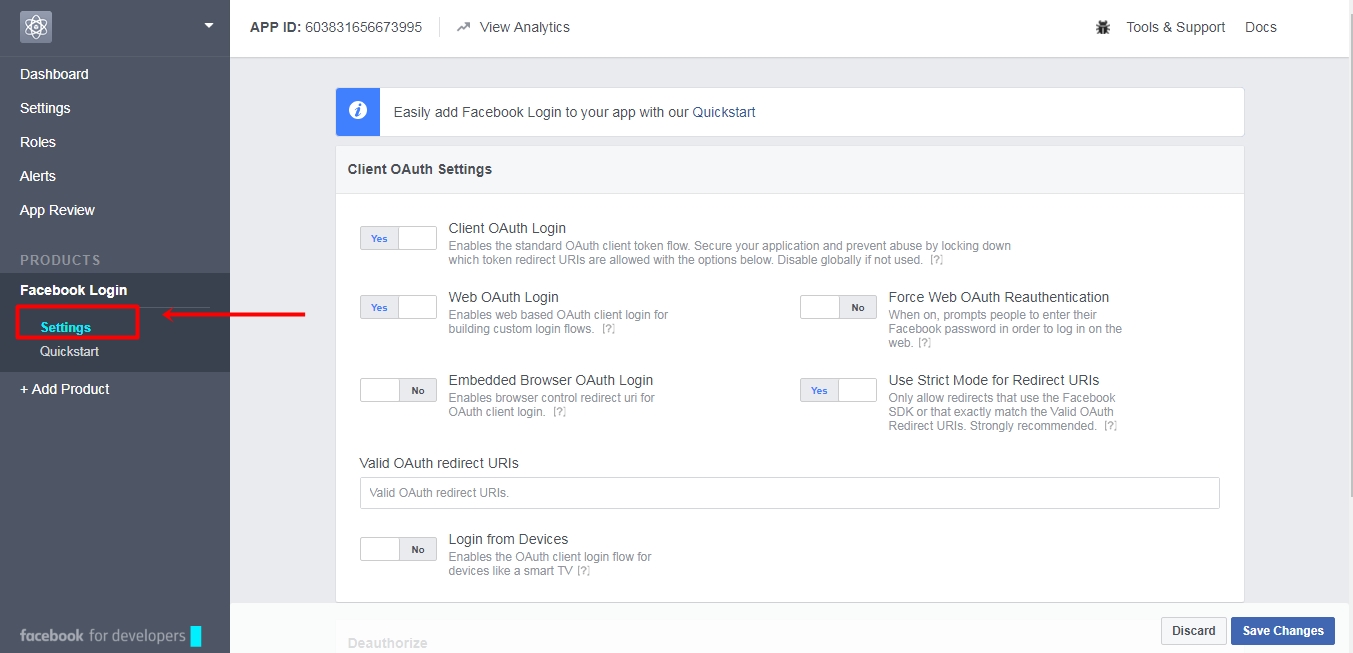Toggle Use Strict Mode for Redirect URIs
Image resolution: width=1353 pixels, height=653 pixels.
click(x=838, y=390)
